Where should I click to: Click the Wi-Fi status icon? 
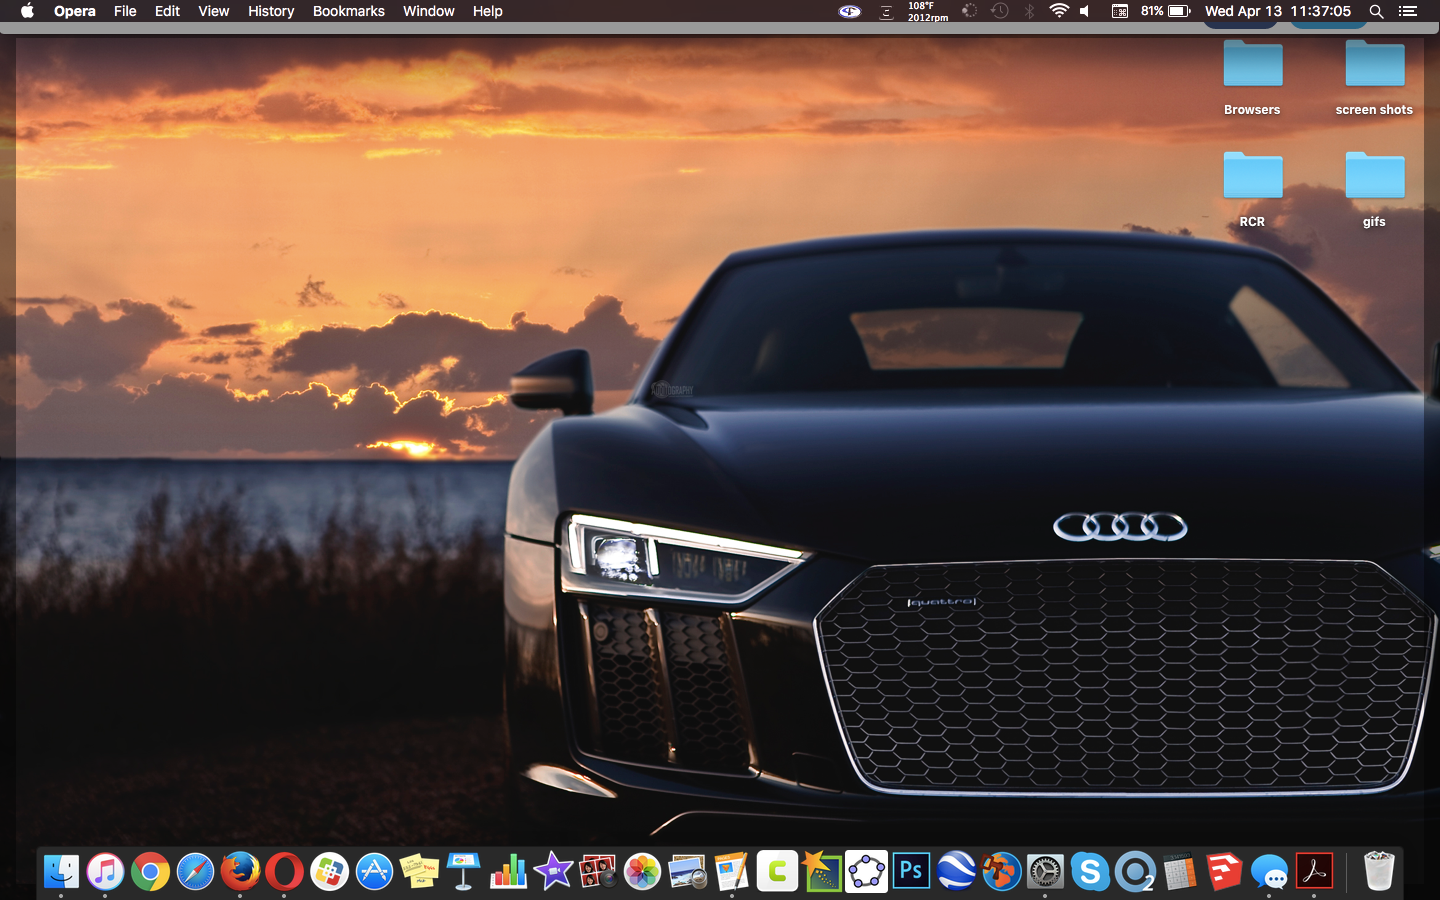tap(1059, 11)
